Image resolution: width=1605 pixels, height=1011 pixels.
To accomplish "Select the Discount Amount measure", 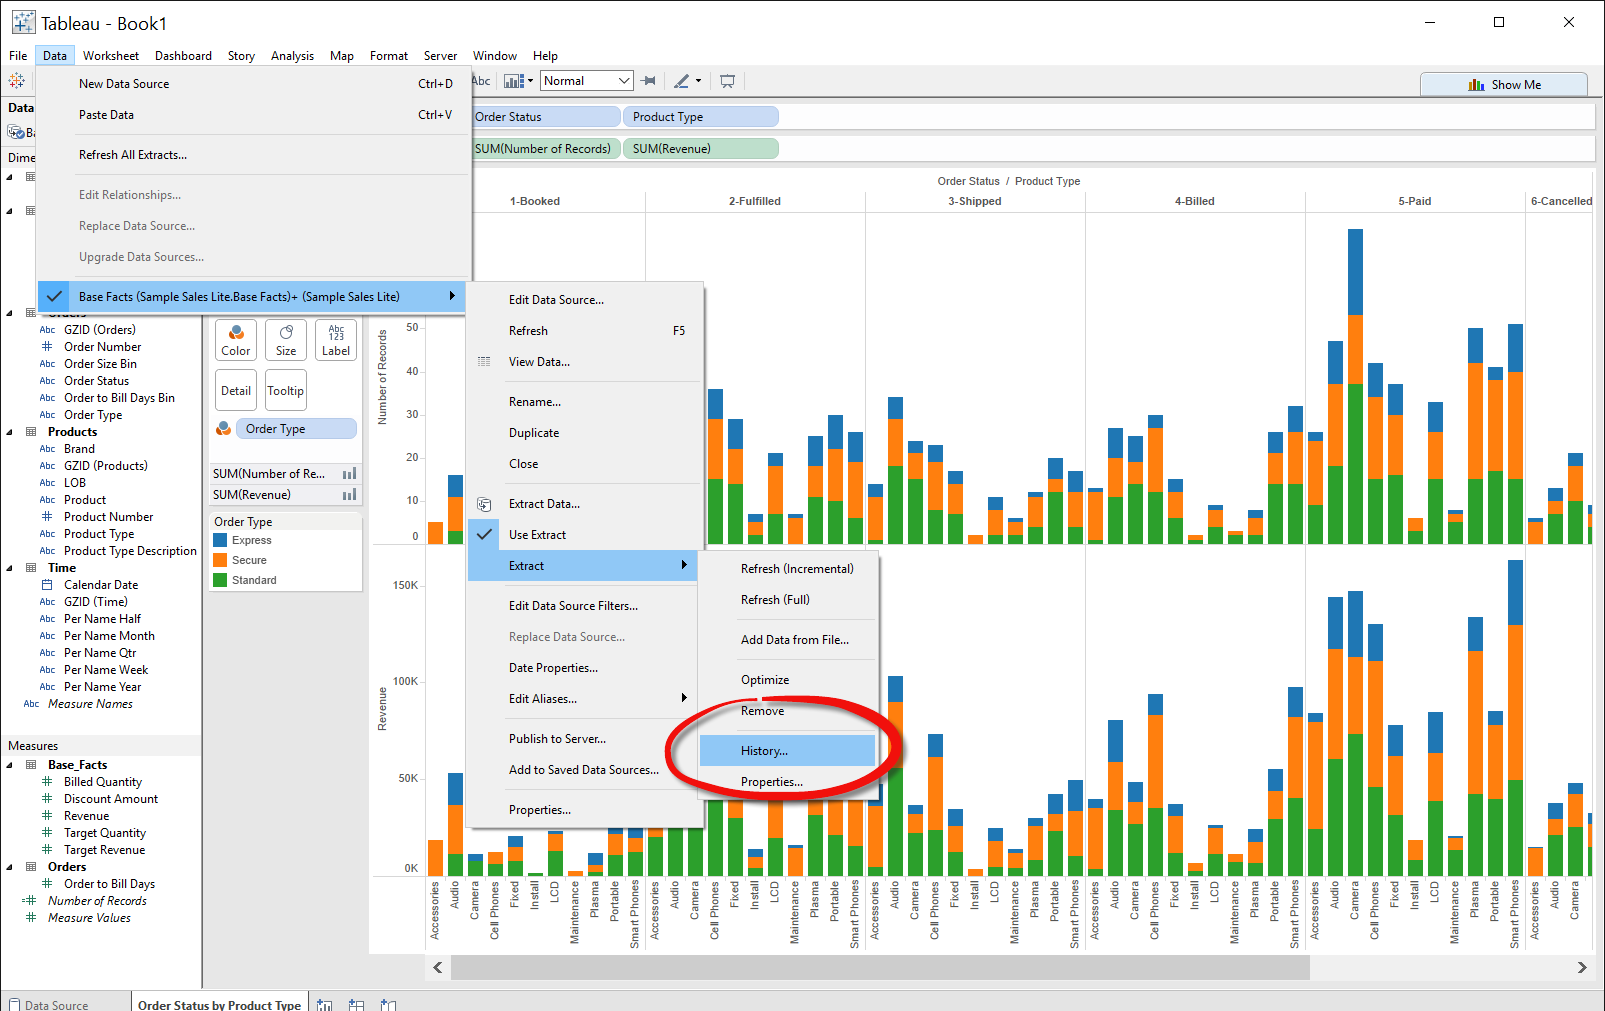I will (x=111, y=799).
